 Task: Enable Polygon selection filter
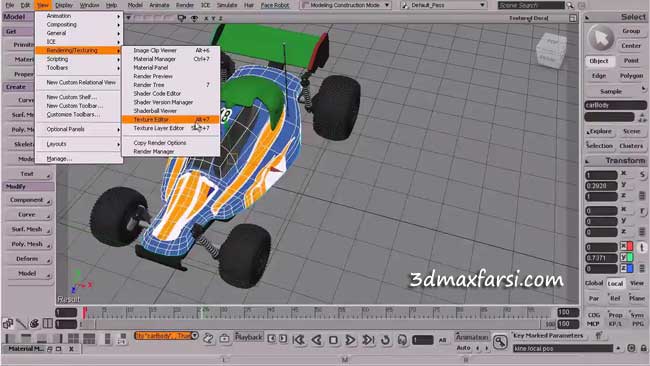pyautogui.click(x=631, y=76)
